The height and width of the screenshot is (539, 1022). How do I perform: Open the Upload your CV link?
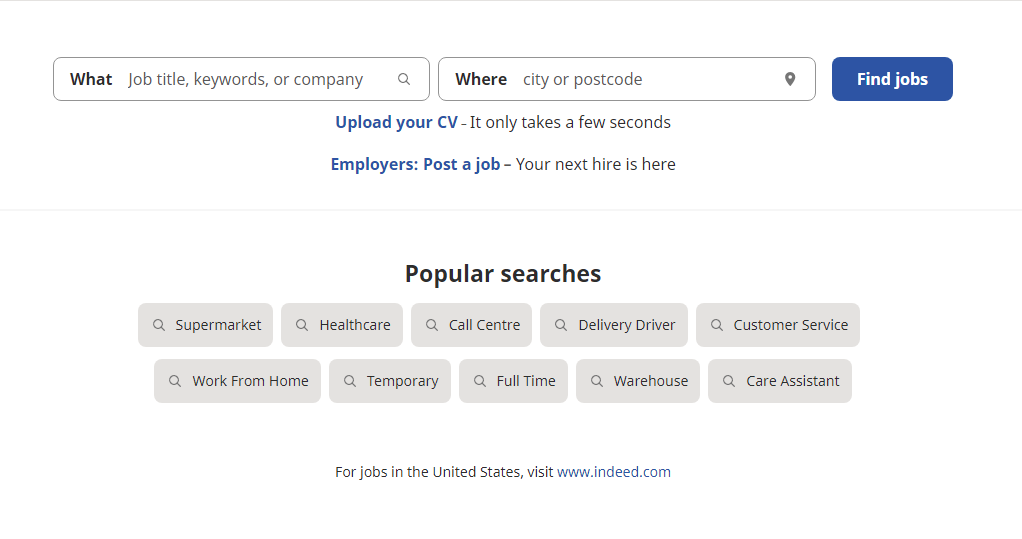pos(396,122)
